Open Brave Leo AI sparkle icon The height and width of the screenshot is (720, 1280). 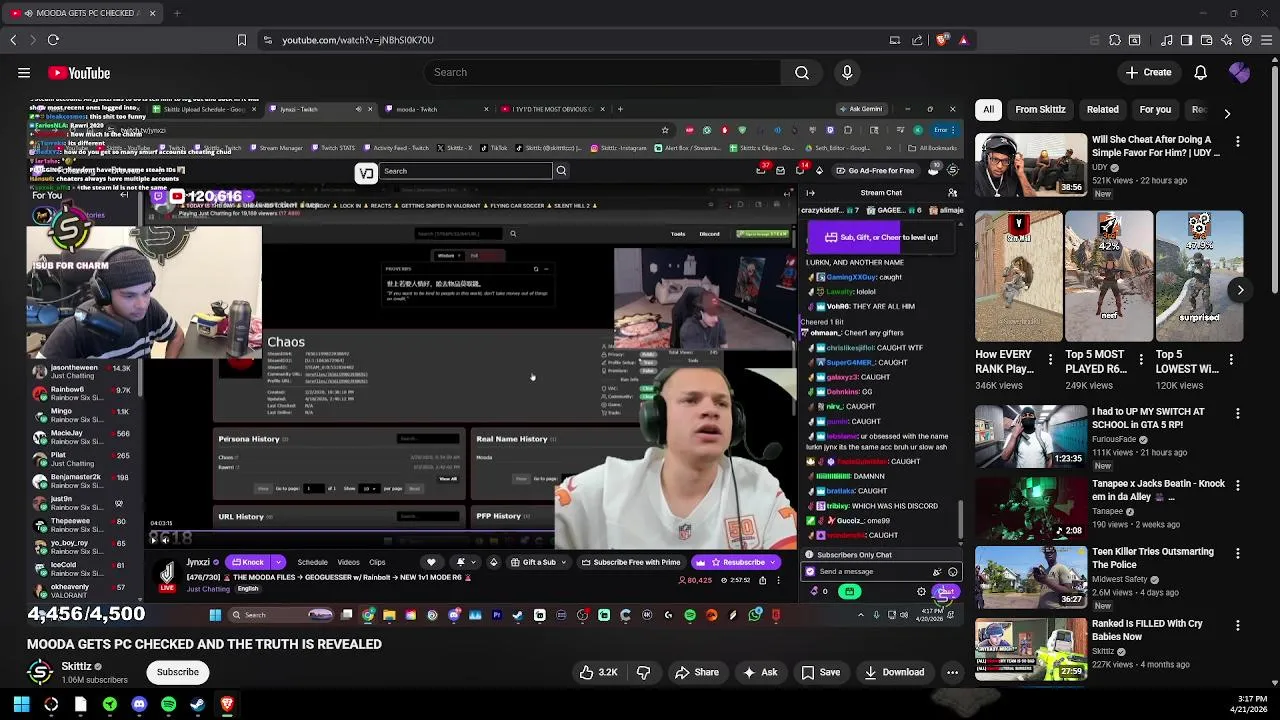pos(1227,40)
